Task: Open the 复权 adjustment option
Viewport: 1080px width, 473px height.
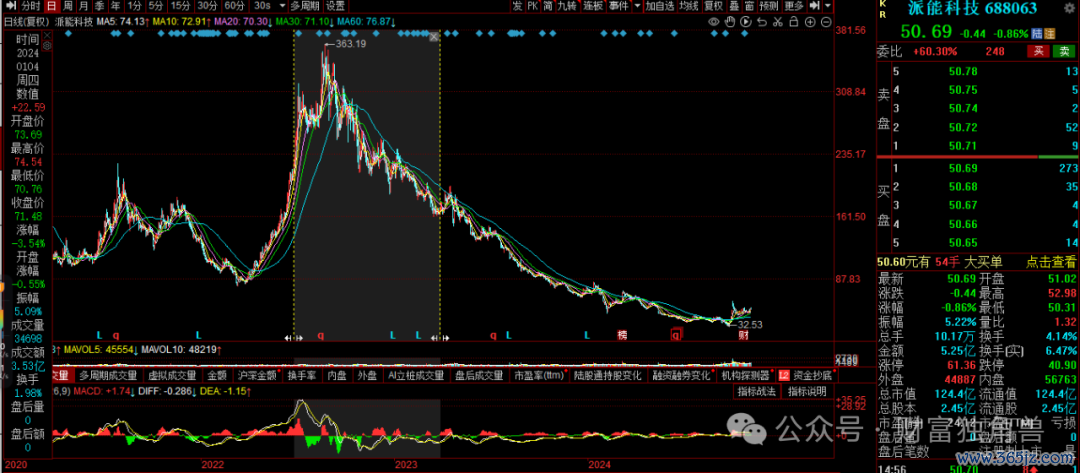Action: pos(714,6)
